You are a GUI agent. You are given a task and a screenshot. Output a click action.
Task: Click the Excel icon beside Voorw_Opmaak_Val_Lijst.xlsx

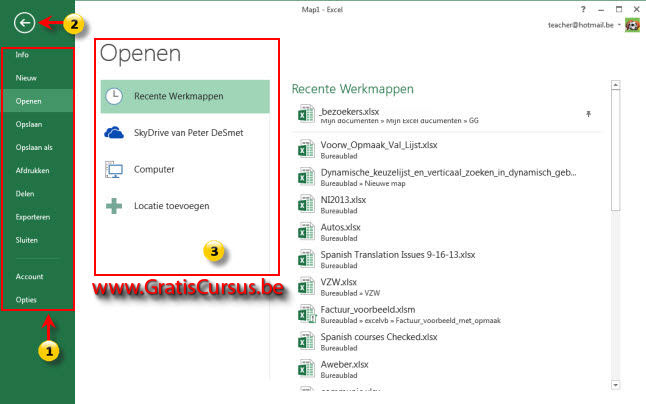(x=306, y=149)
